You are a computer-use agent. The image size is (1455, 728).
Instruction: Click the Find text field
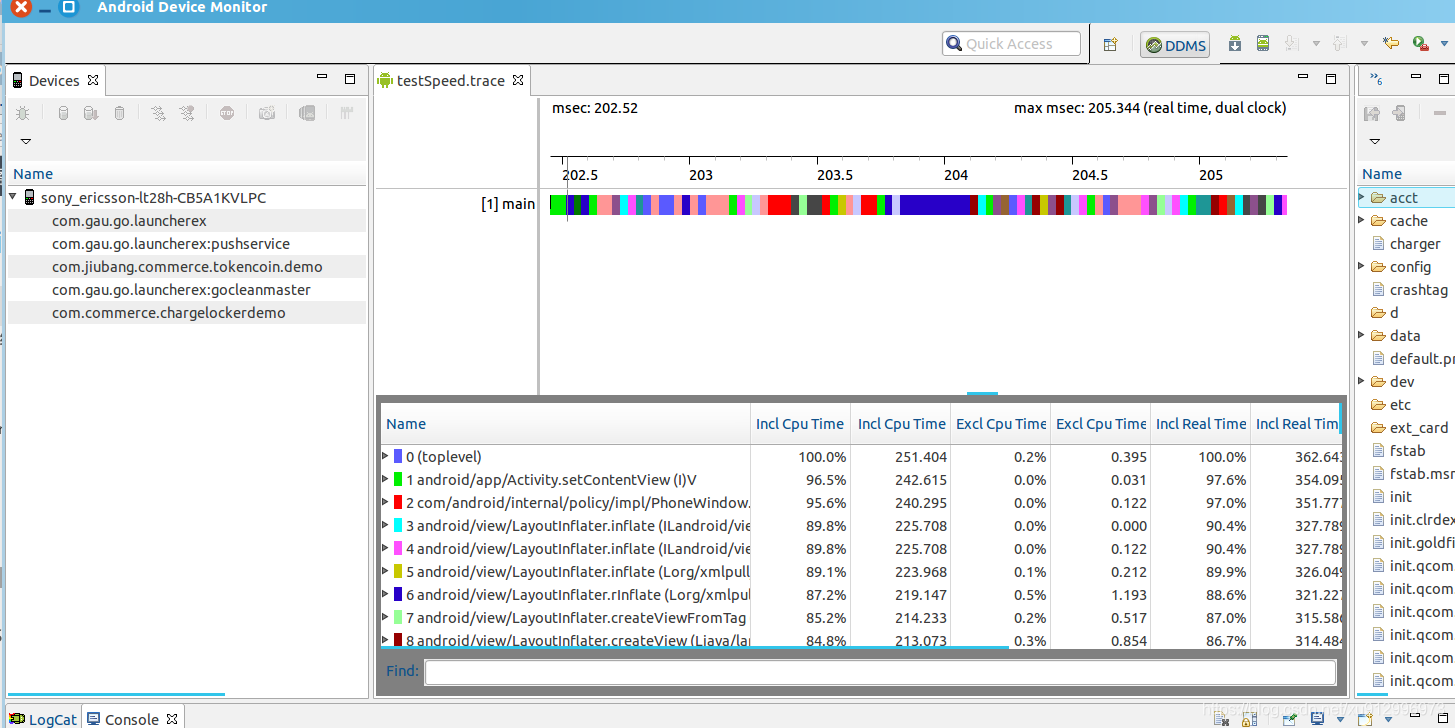click(x=880, y=672)
